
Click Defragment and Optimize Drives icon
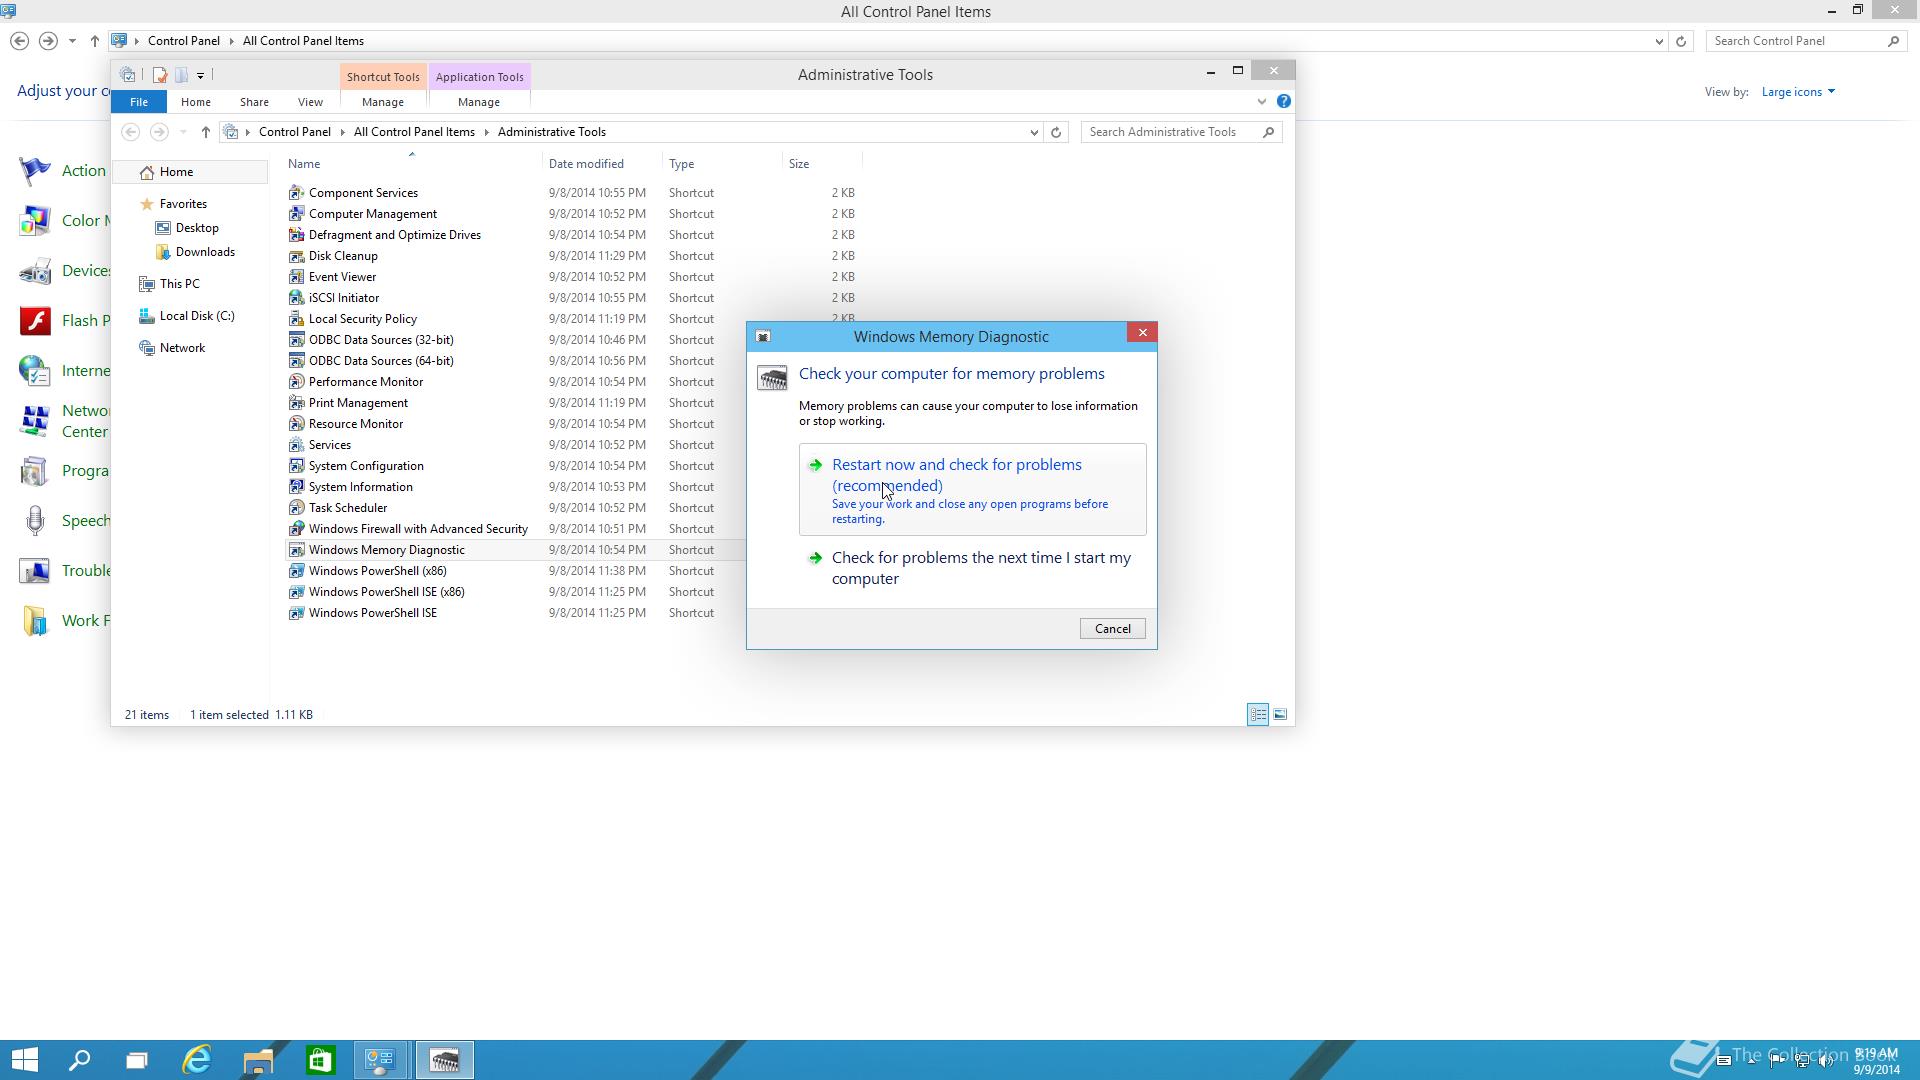coord(296,235)
